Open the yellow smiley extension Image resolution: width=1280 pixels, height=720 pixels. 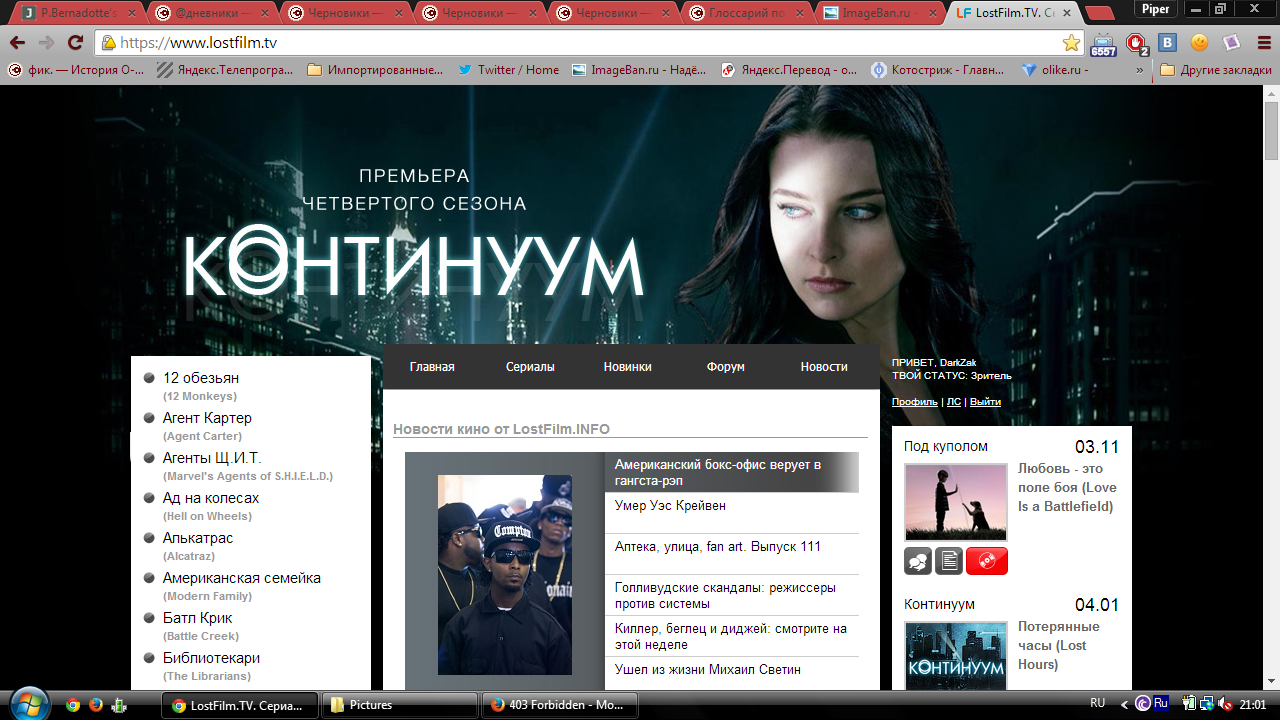(1199, 43)
